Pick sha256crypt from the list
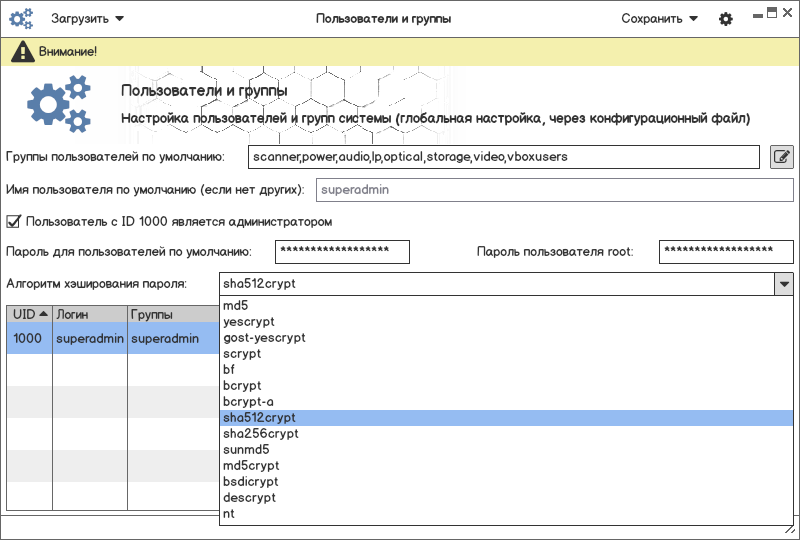The height and width of the screenshot is (540, 800). 261,434
